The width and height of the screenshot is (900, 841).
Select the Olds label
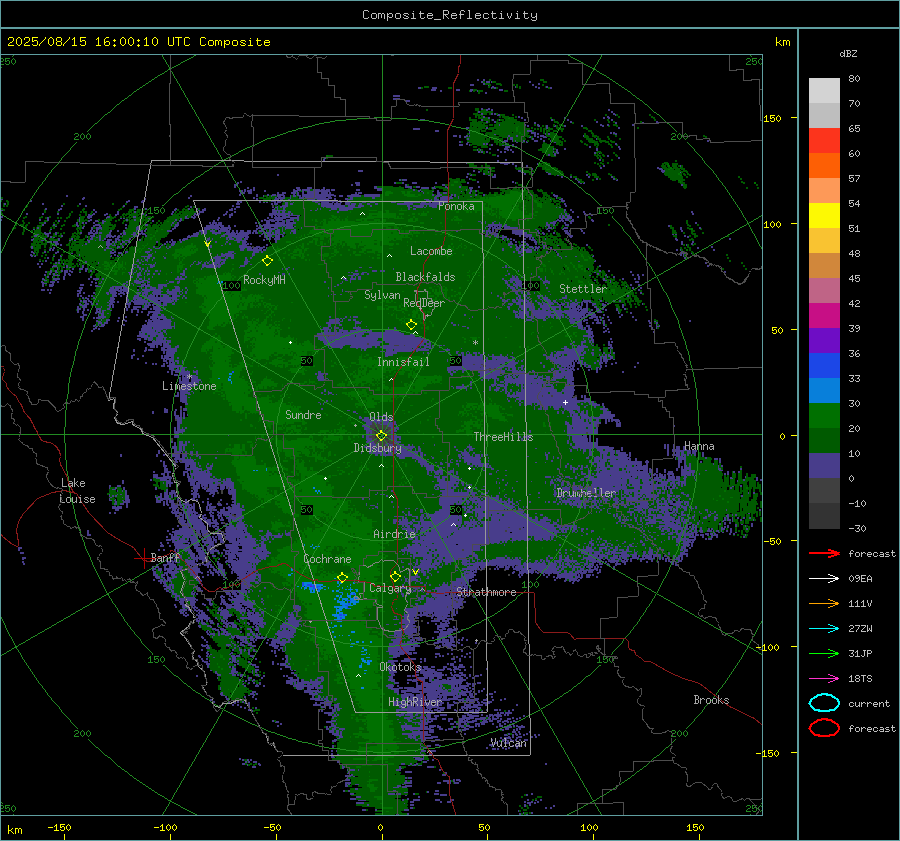381,417
